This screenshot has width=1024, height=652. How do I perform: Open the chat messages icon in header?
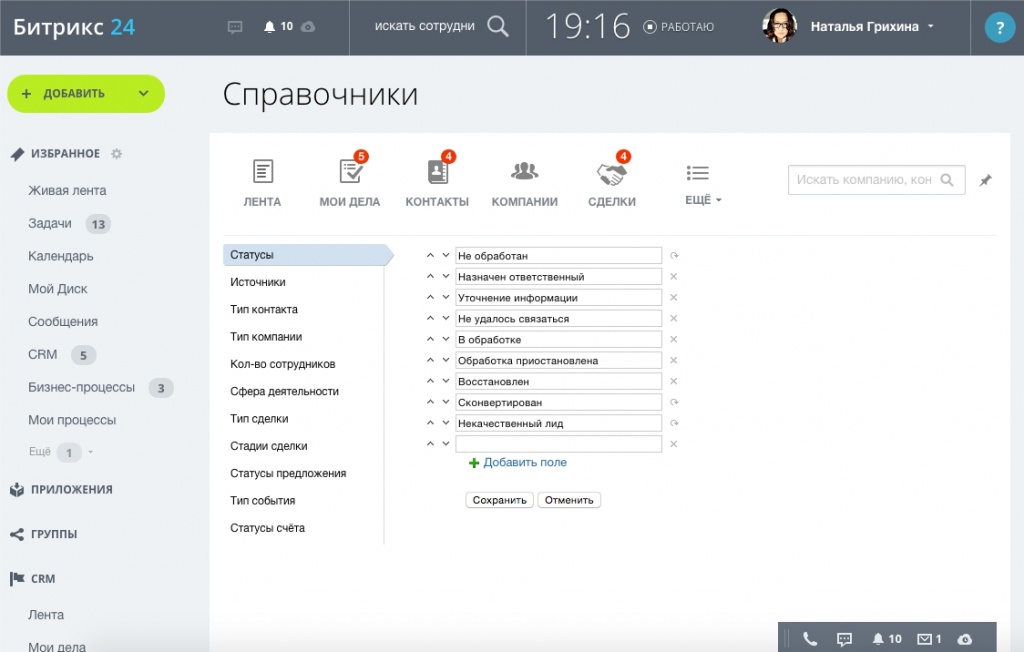pos(235,27)
